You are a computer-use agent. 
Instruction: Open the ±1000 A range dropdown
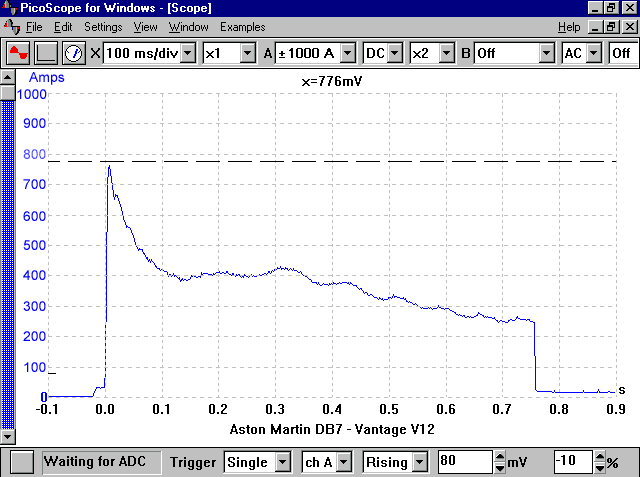349,52
